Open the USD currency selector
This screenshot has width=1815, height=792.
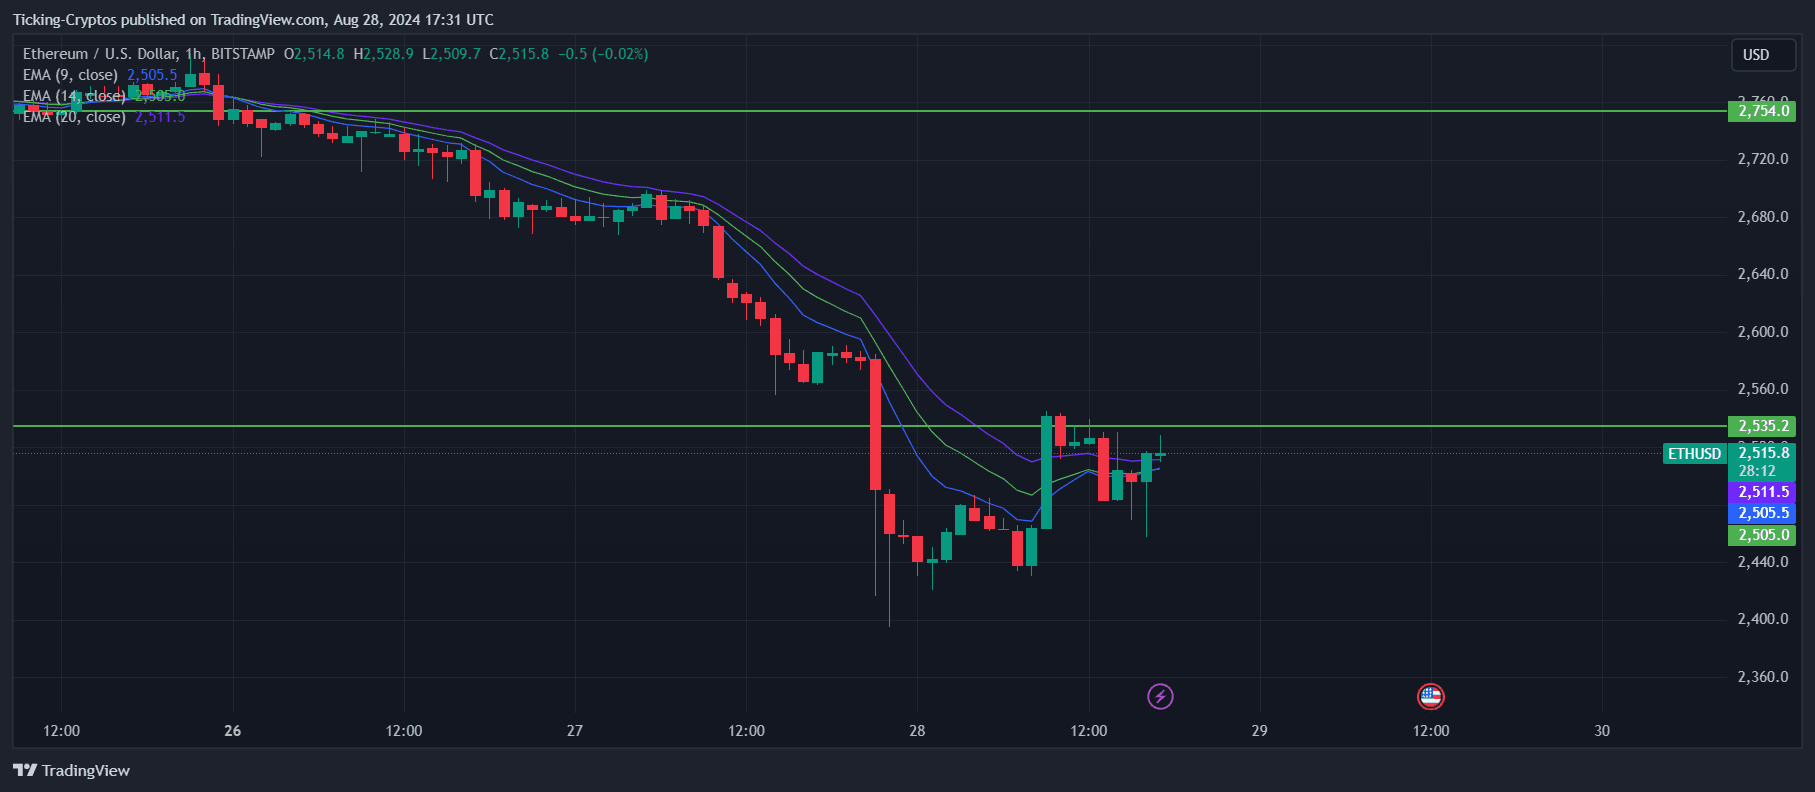coord(1764,55)
